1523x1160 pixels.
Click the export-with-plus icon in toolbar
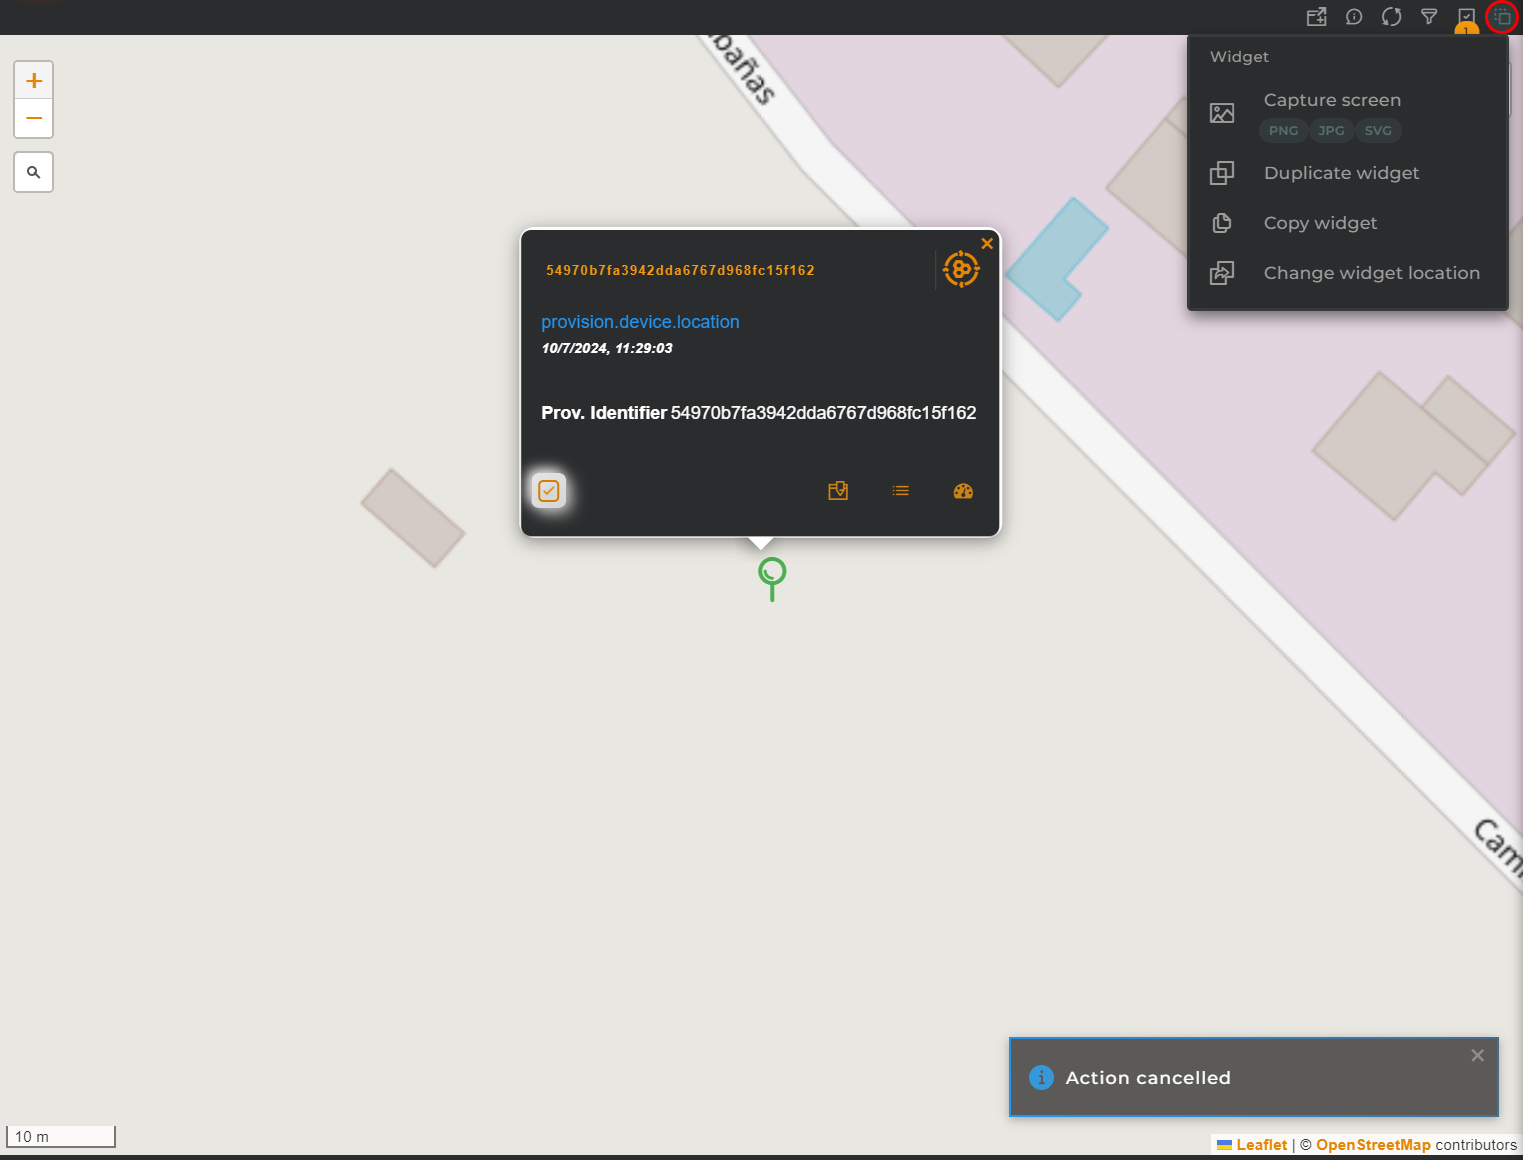coord(1317,17)
